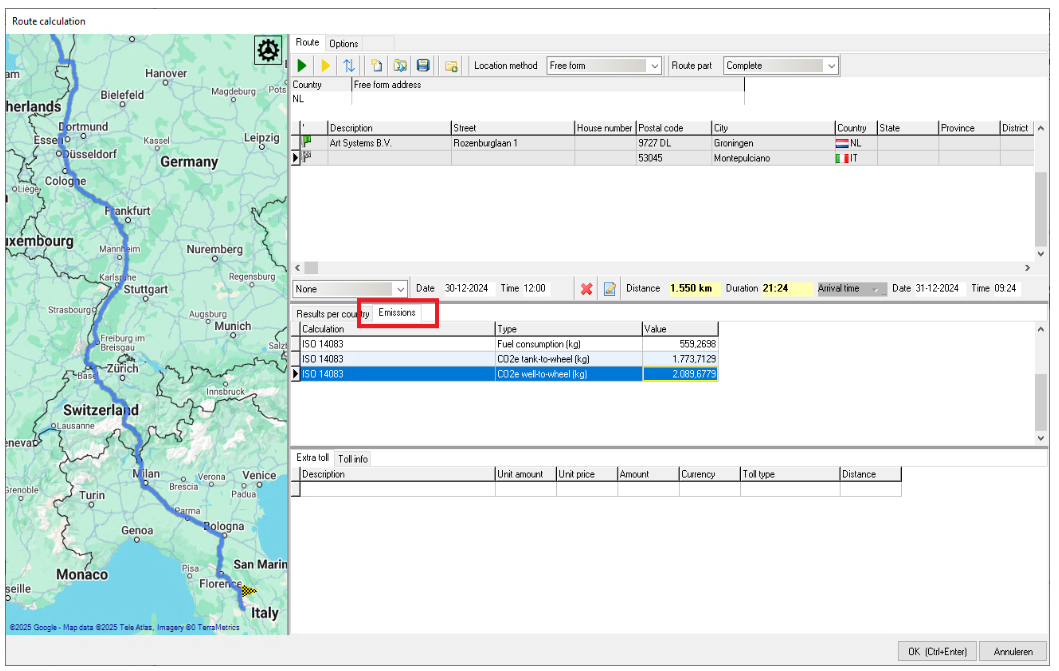Select the Emissions tab

(397, 313)
